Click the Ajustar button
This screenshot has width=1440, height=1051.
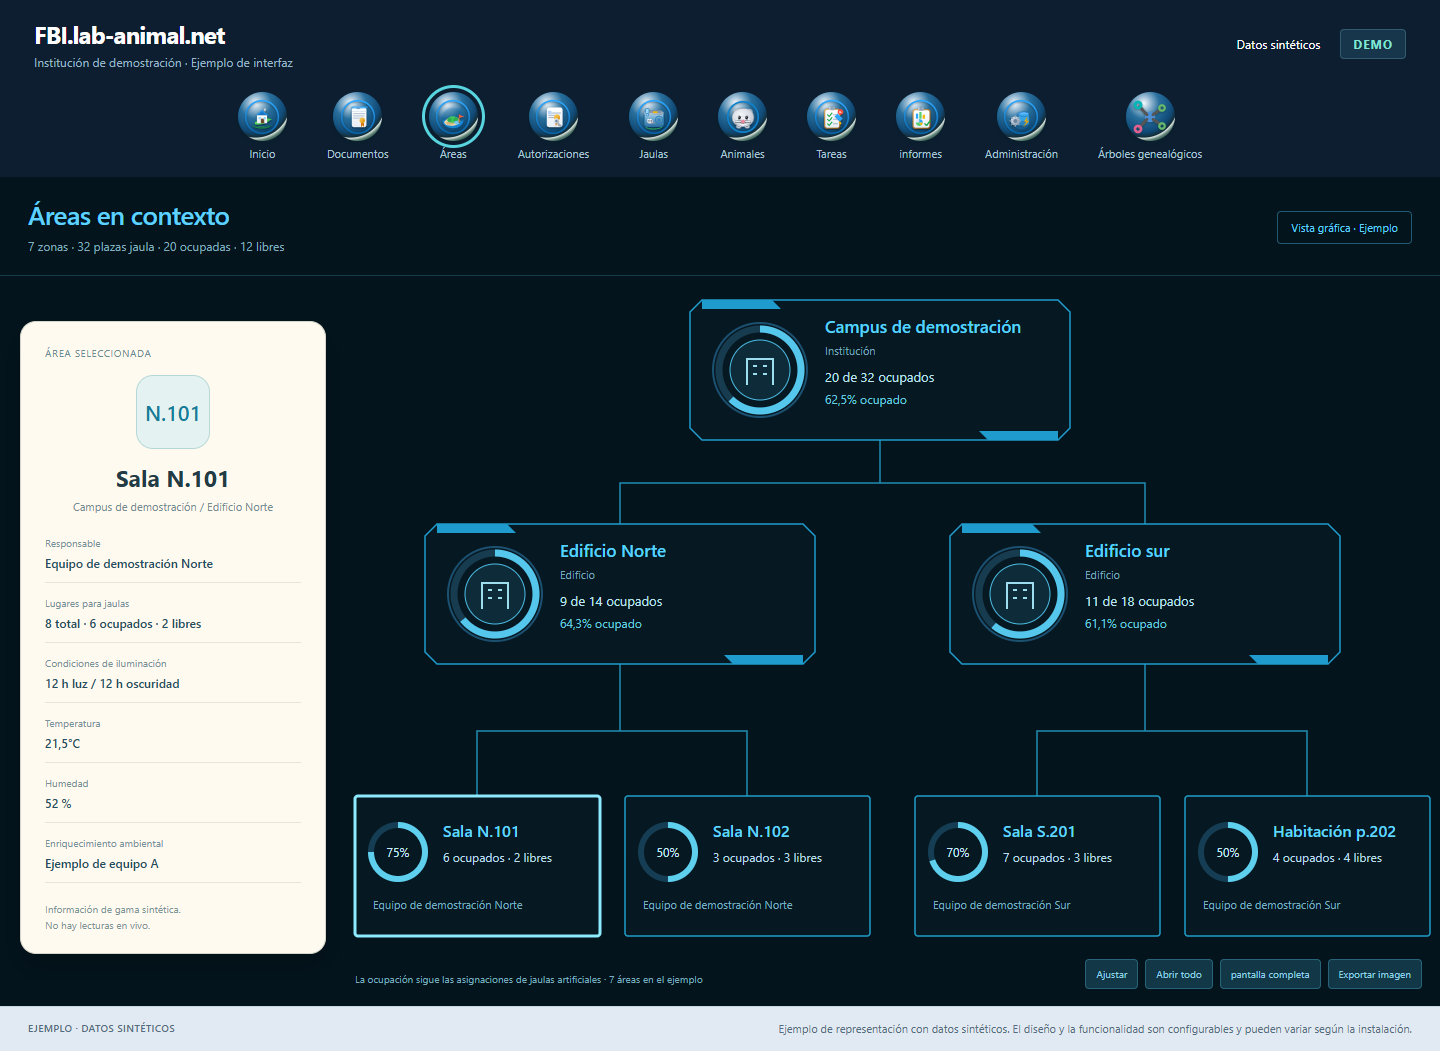point(1111,974)
